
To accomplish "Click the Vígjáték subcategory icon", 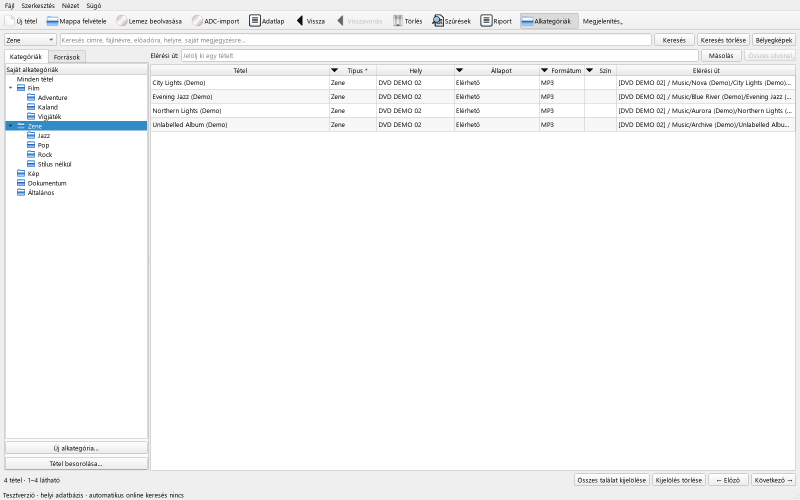I will click(x=31, y=116).
